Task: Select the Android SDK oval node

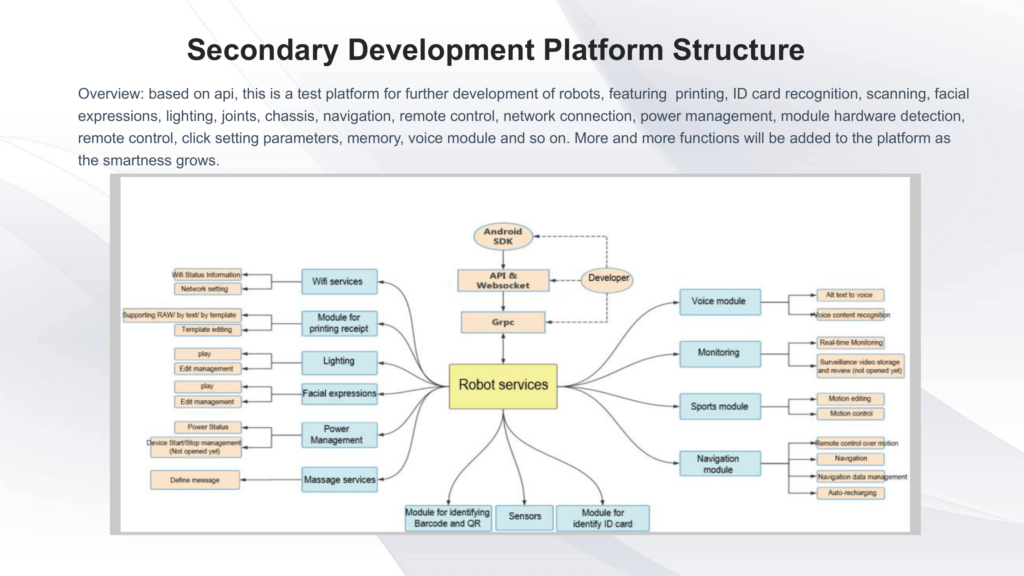Action: (503, 237)
